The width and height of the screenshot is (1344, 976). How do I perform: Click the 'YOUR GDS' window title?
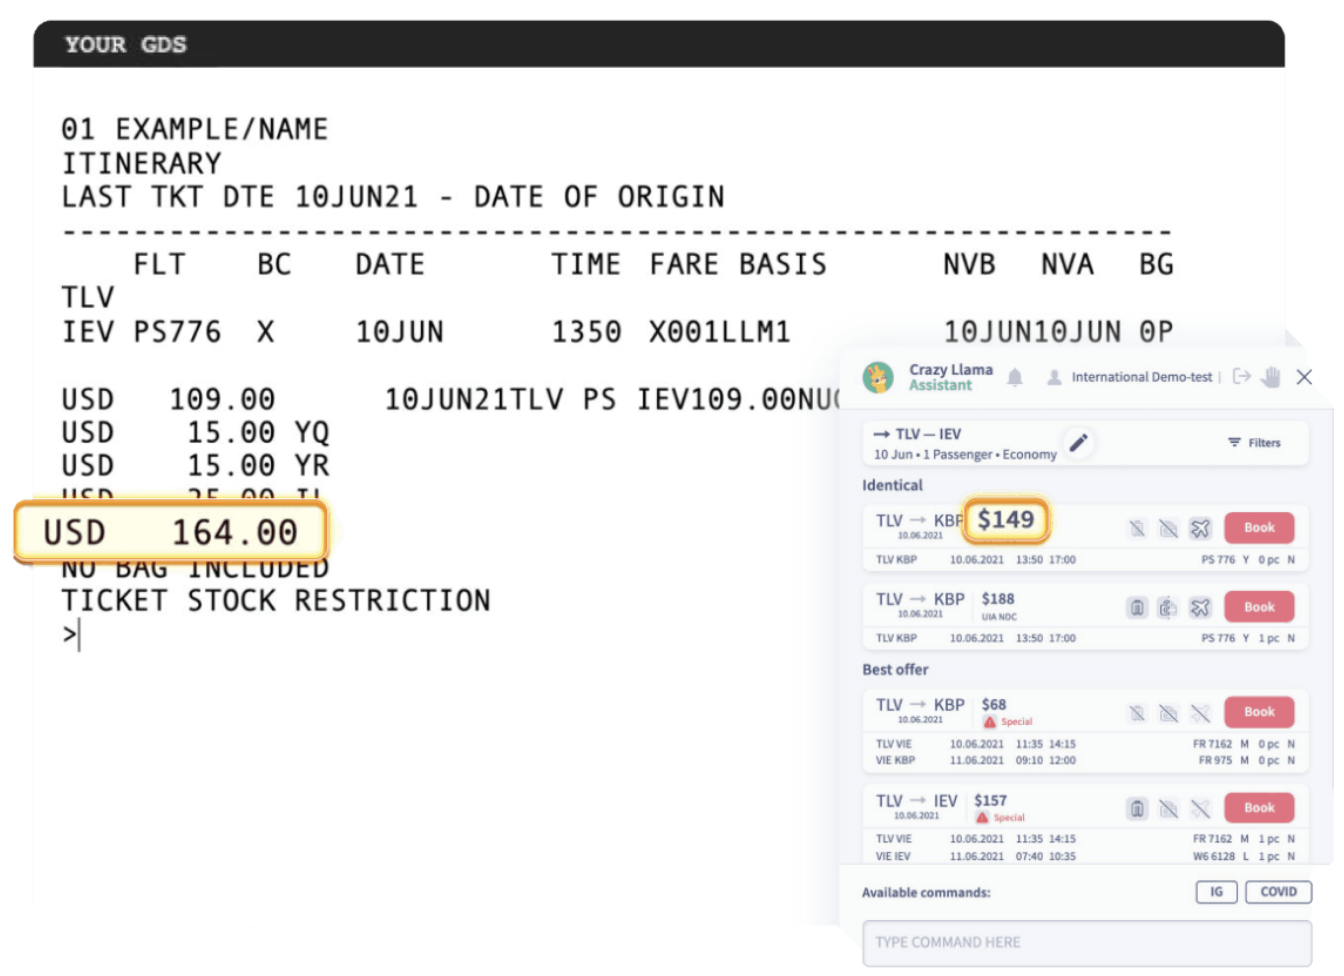click(126, 44)
